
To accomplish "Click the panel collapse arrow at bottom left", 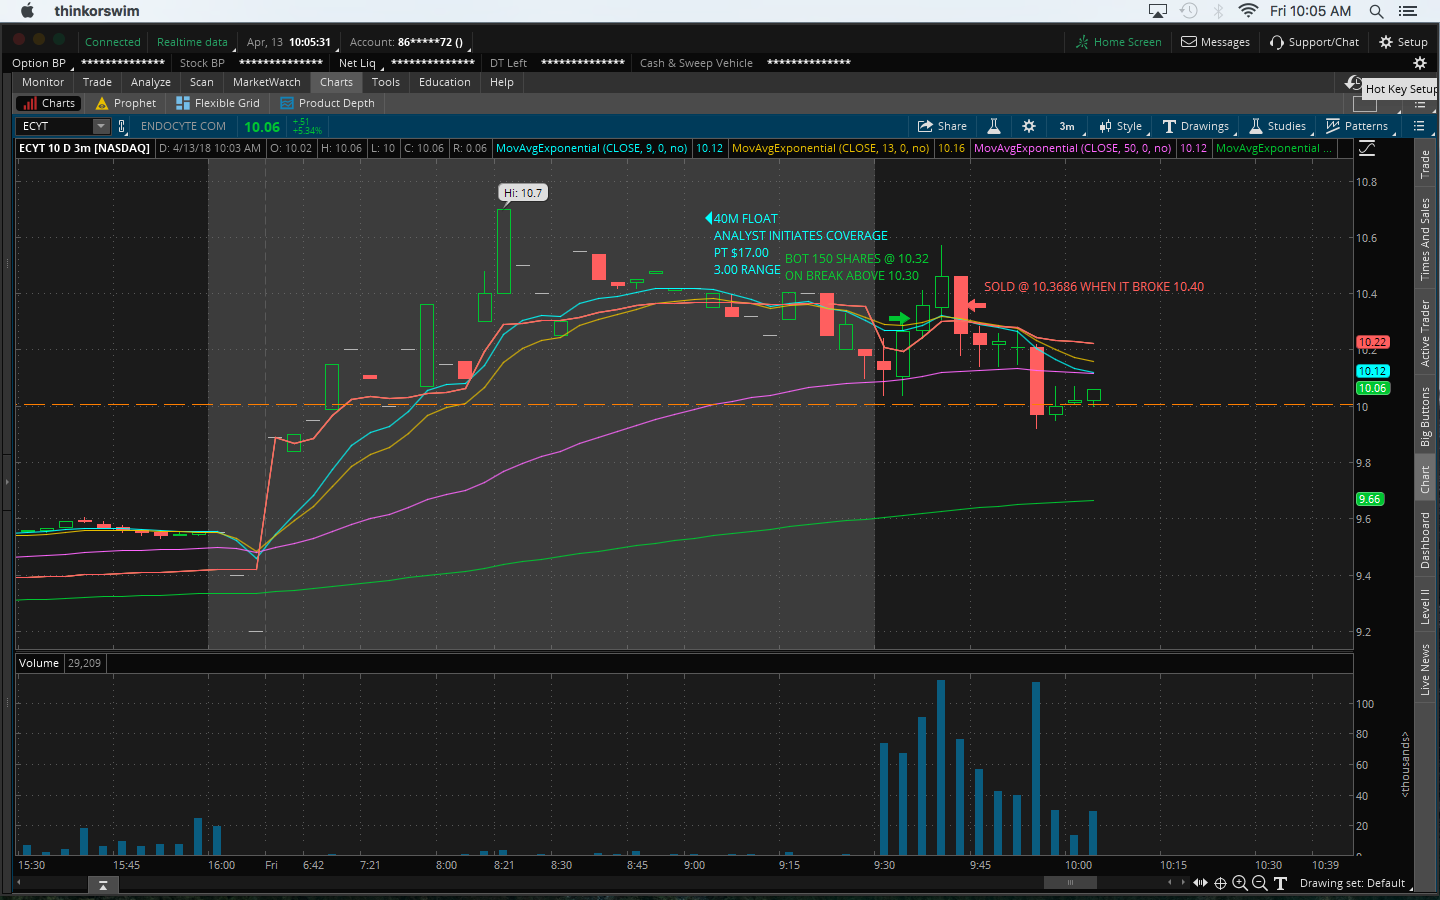I will [103, 885].
